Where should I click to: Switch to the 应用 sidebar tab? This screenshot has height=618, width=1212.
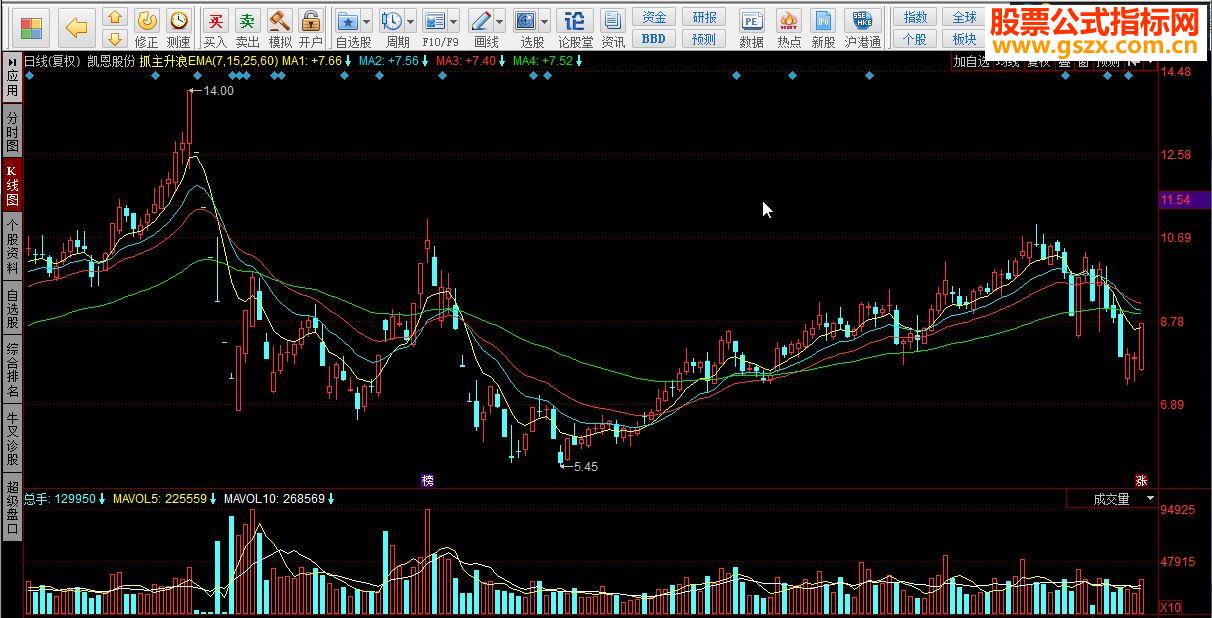click(x=12, y=84)
